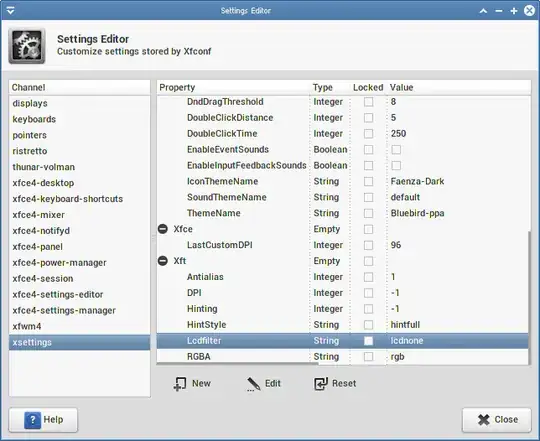Enable the EnableInputFeedbackSounds value checkbox
The width and height of the screenshot is (540, 441).
396,166
